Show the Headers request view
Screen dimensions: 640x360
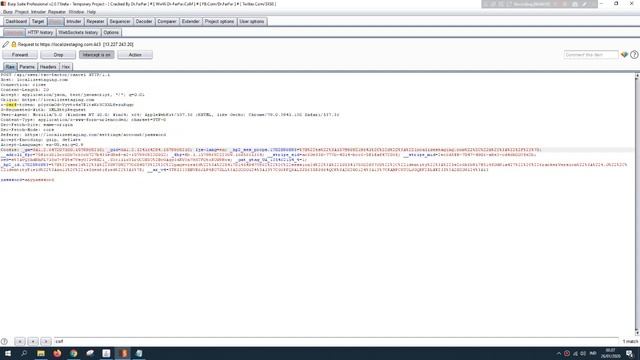48,67
